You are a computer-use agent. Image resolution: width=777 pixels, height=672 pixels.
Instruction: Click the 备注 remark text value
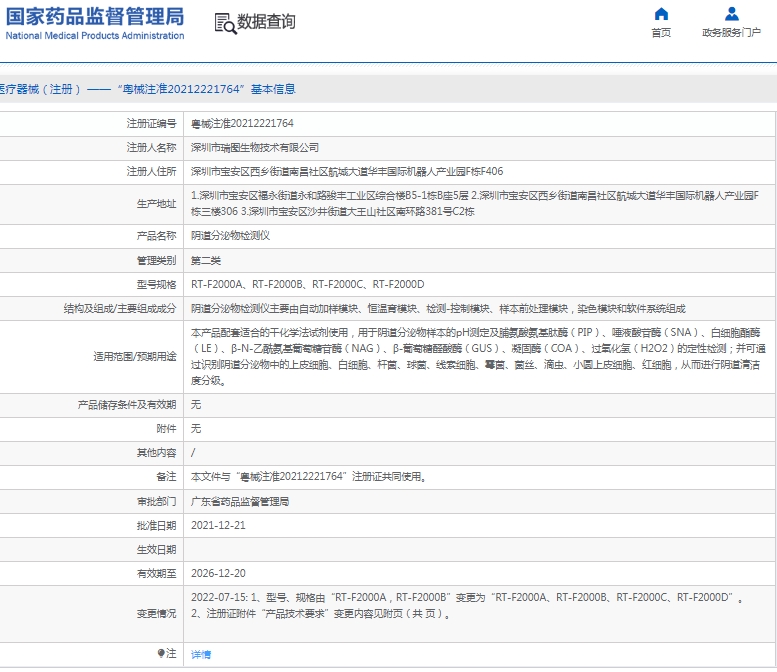tap(308, 477)
